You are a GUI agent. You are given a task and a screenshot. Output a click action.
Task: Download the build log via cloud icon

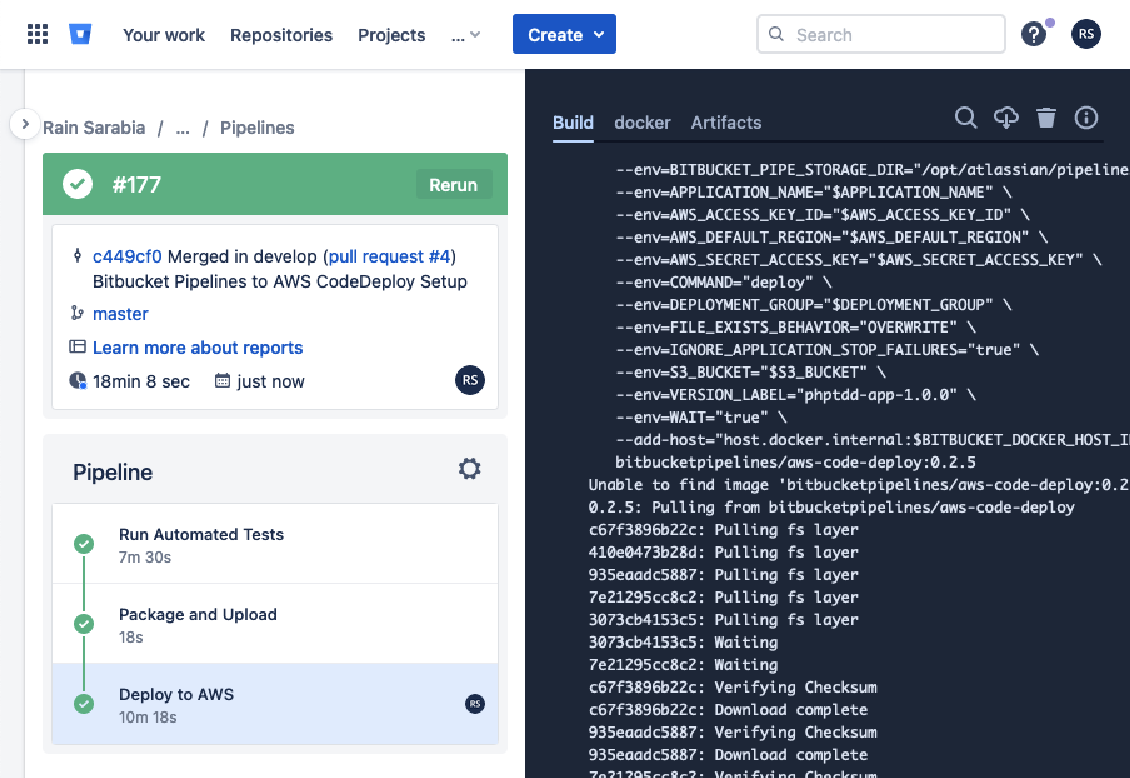1006,117
